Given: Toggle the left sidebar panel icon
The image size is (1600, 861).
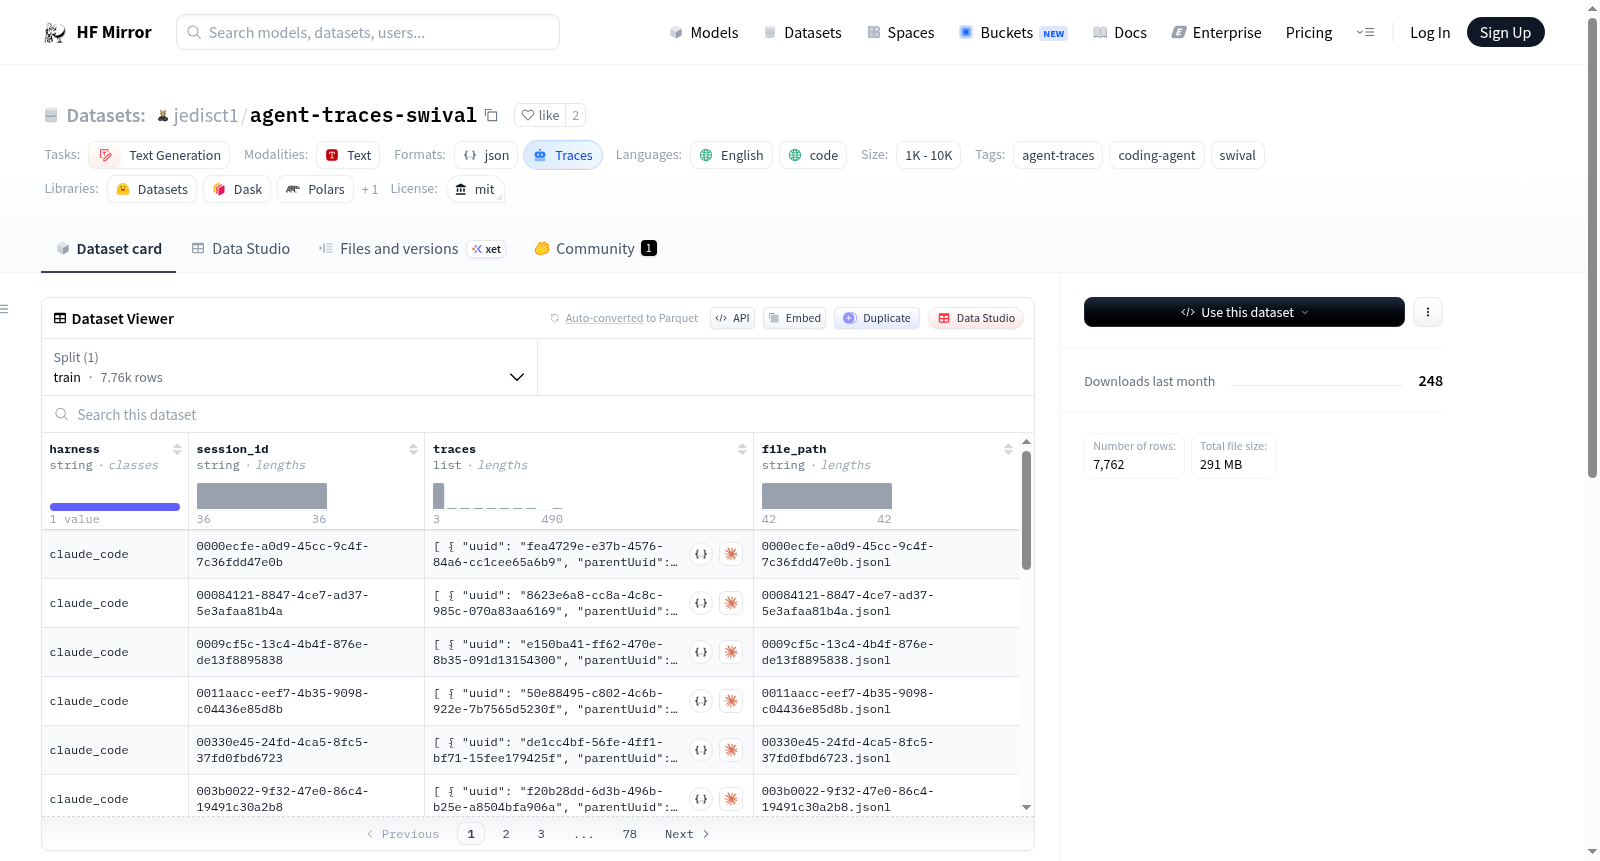Looking at the screenshot, I should pyautogui.click(x=5, y=309).
